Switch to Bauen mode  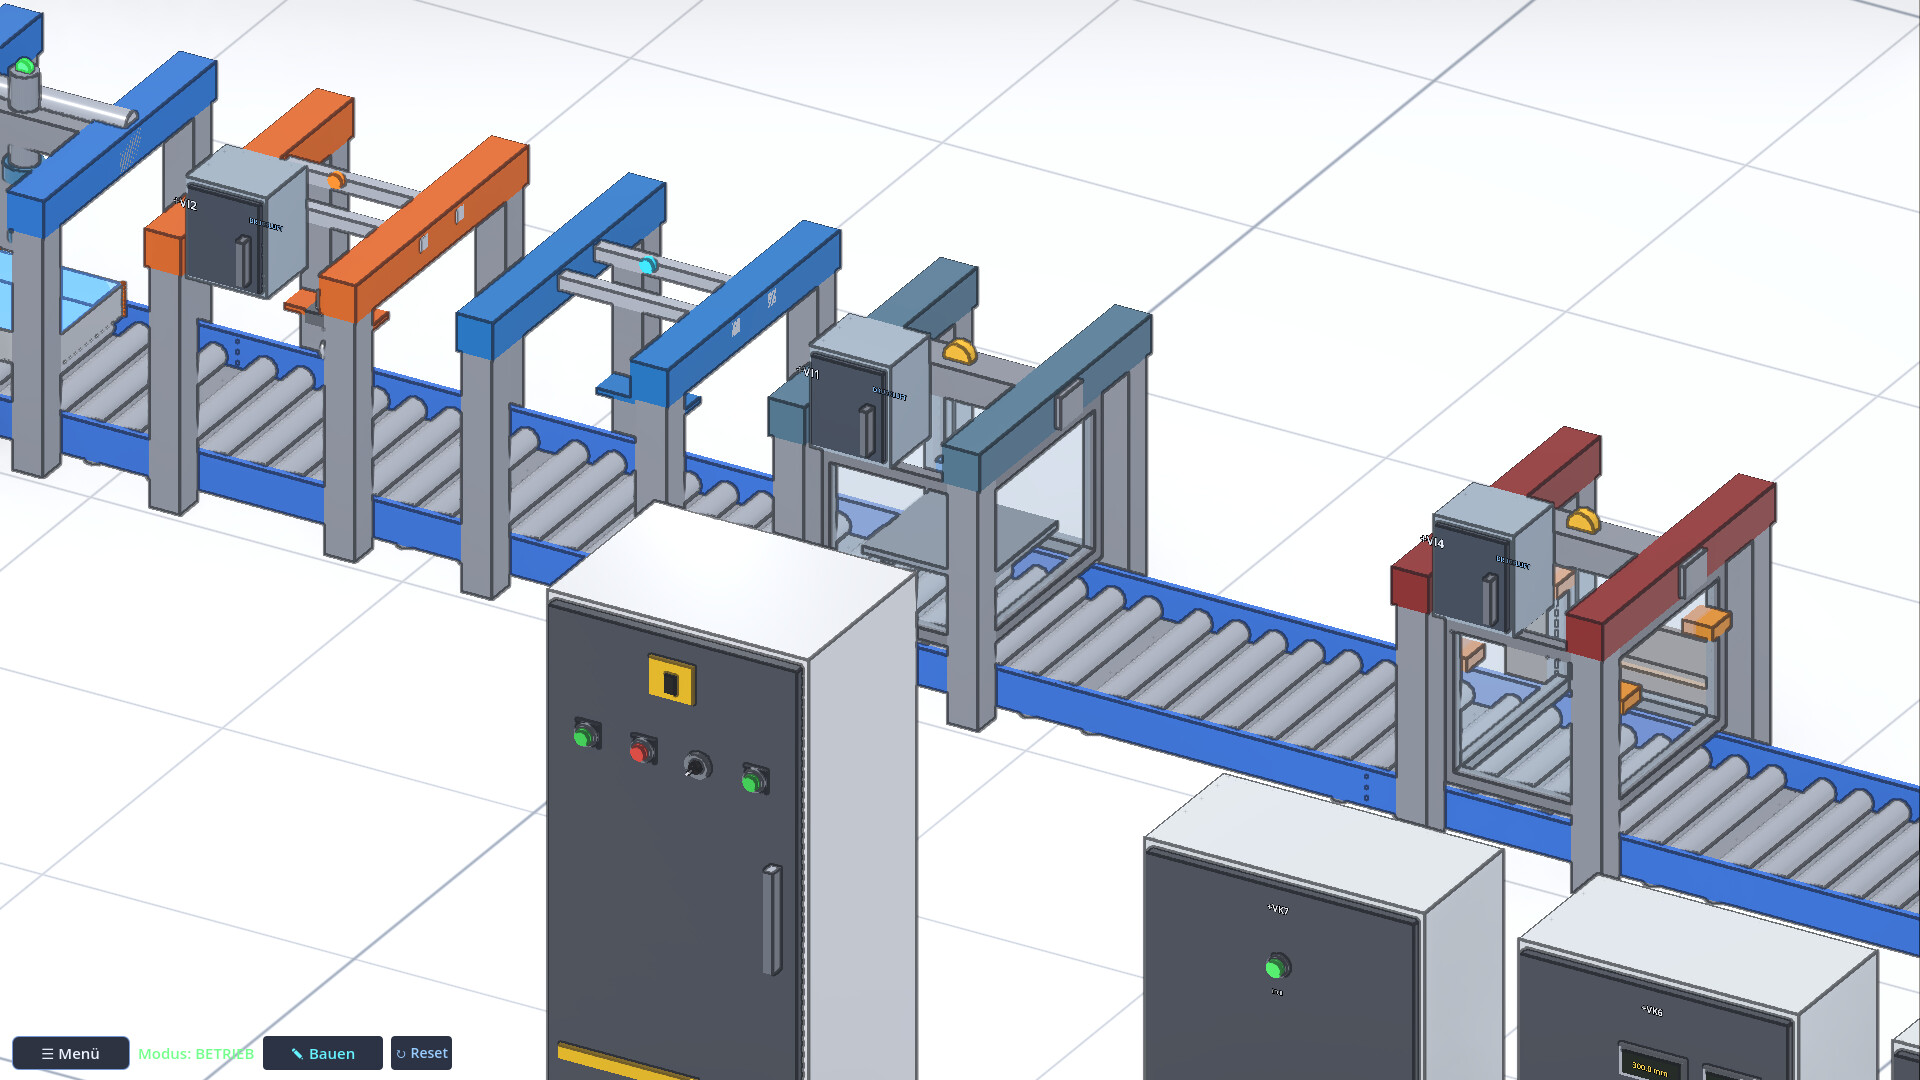click(x=322, y=1053)
